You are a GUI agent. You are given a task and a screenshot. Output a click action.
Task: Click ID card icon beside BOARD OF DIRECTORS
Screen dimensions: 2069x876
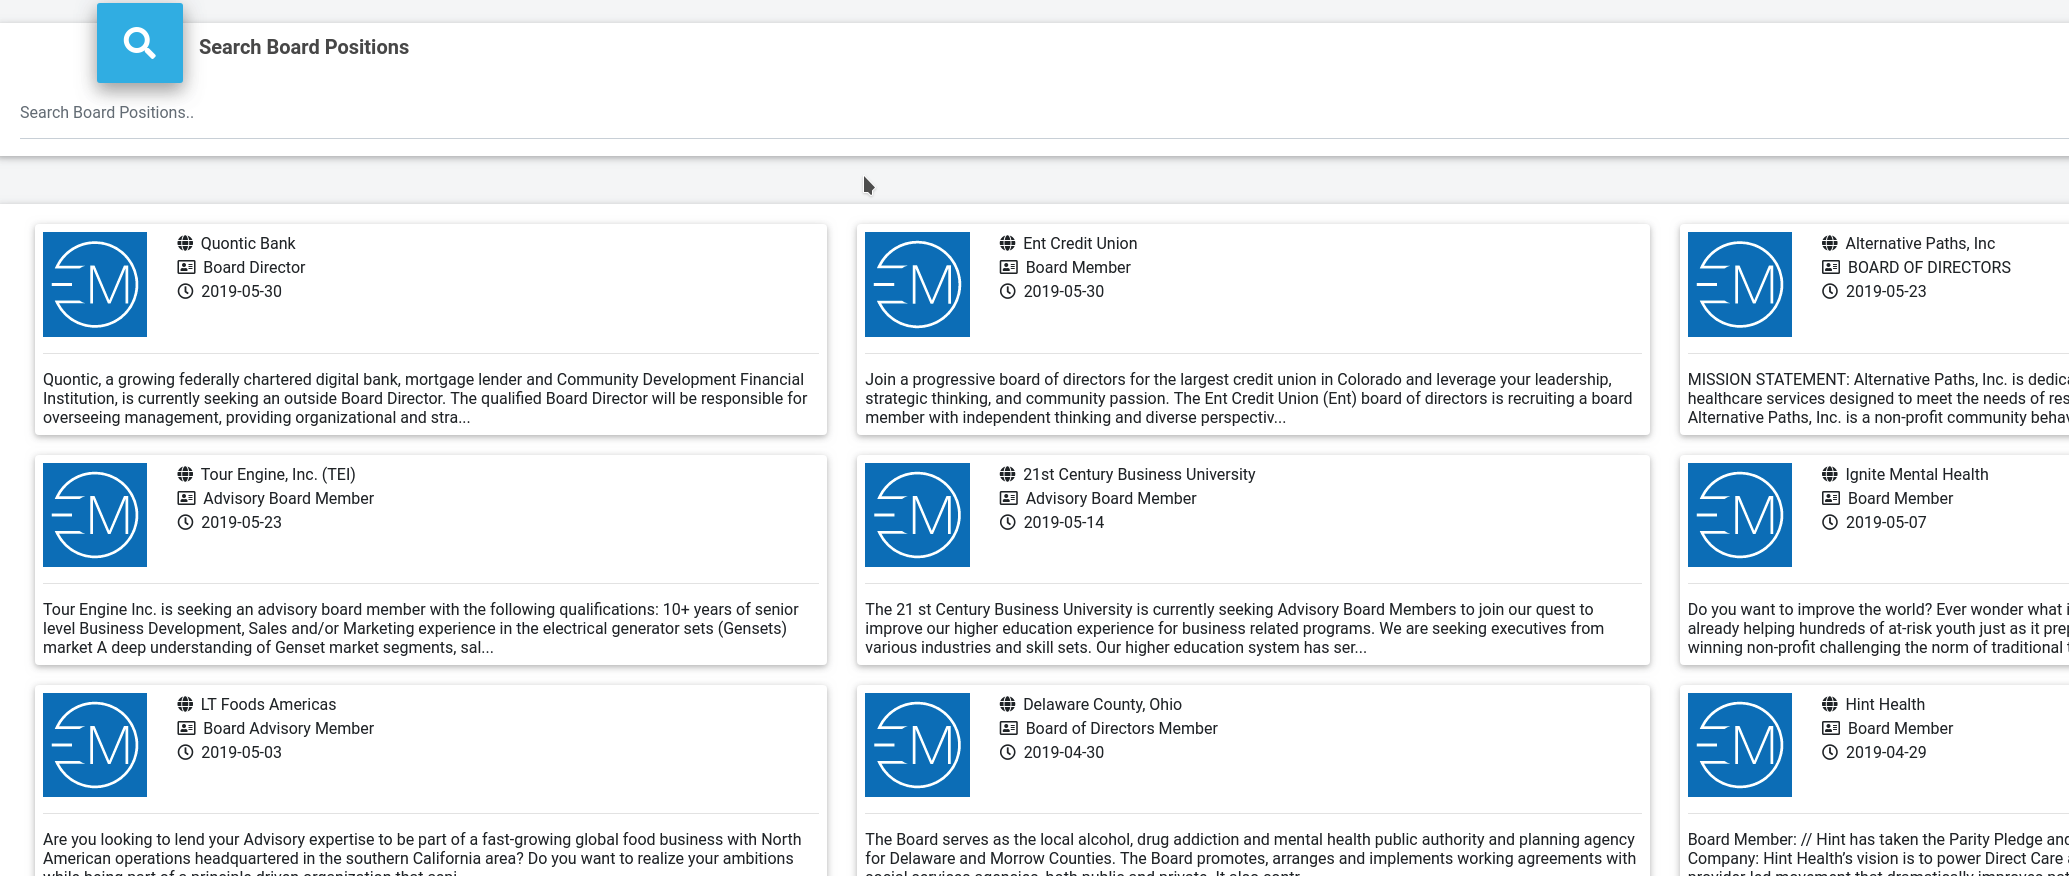[1831, 267]
